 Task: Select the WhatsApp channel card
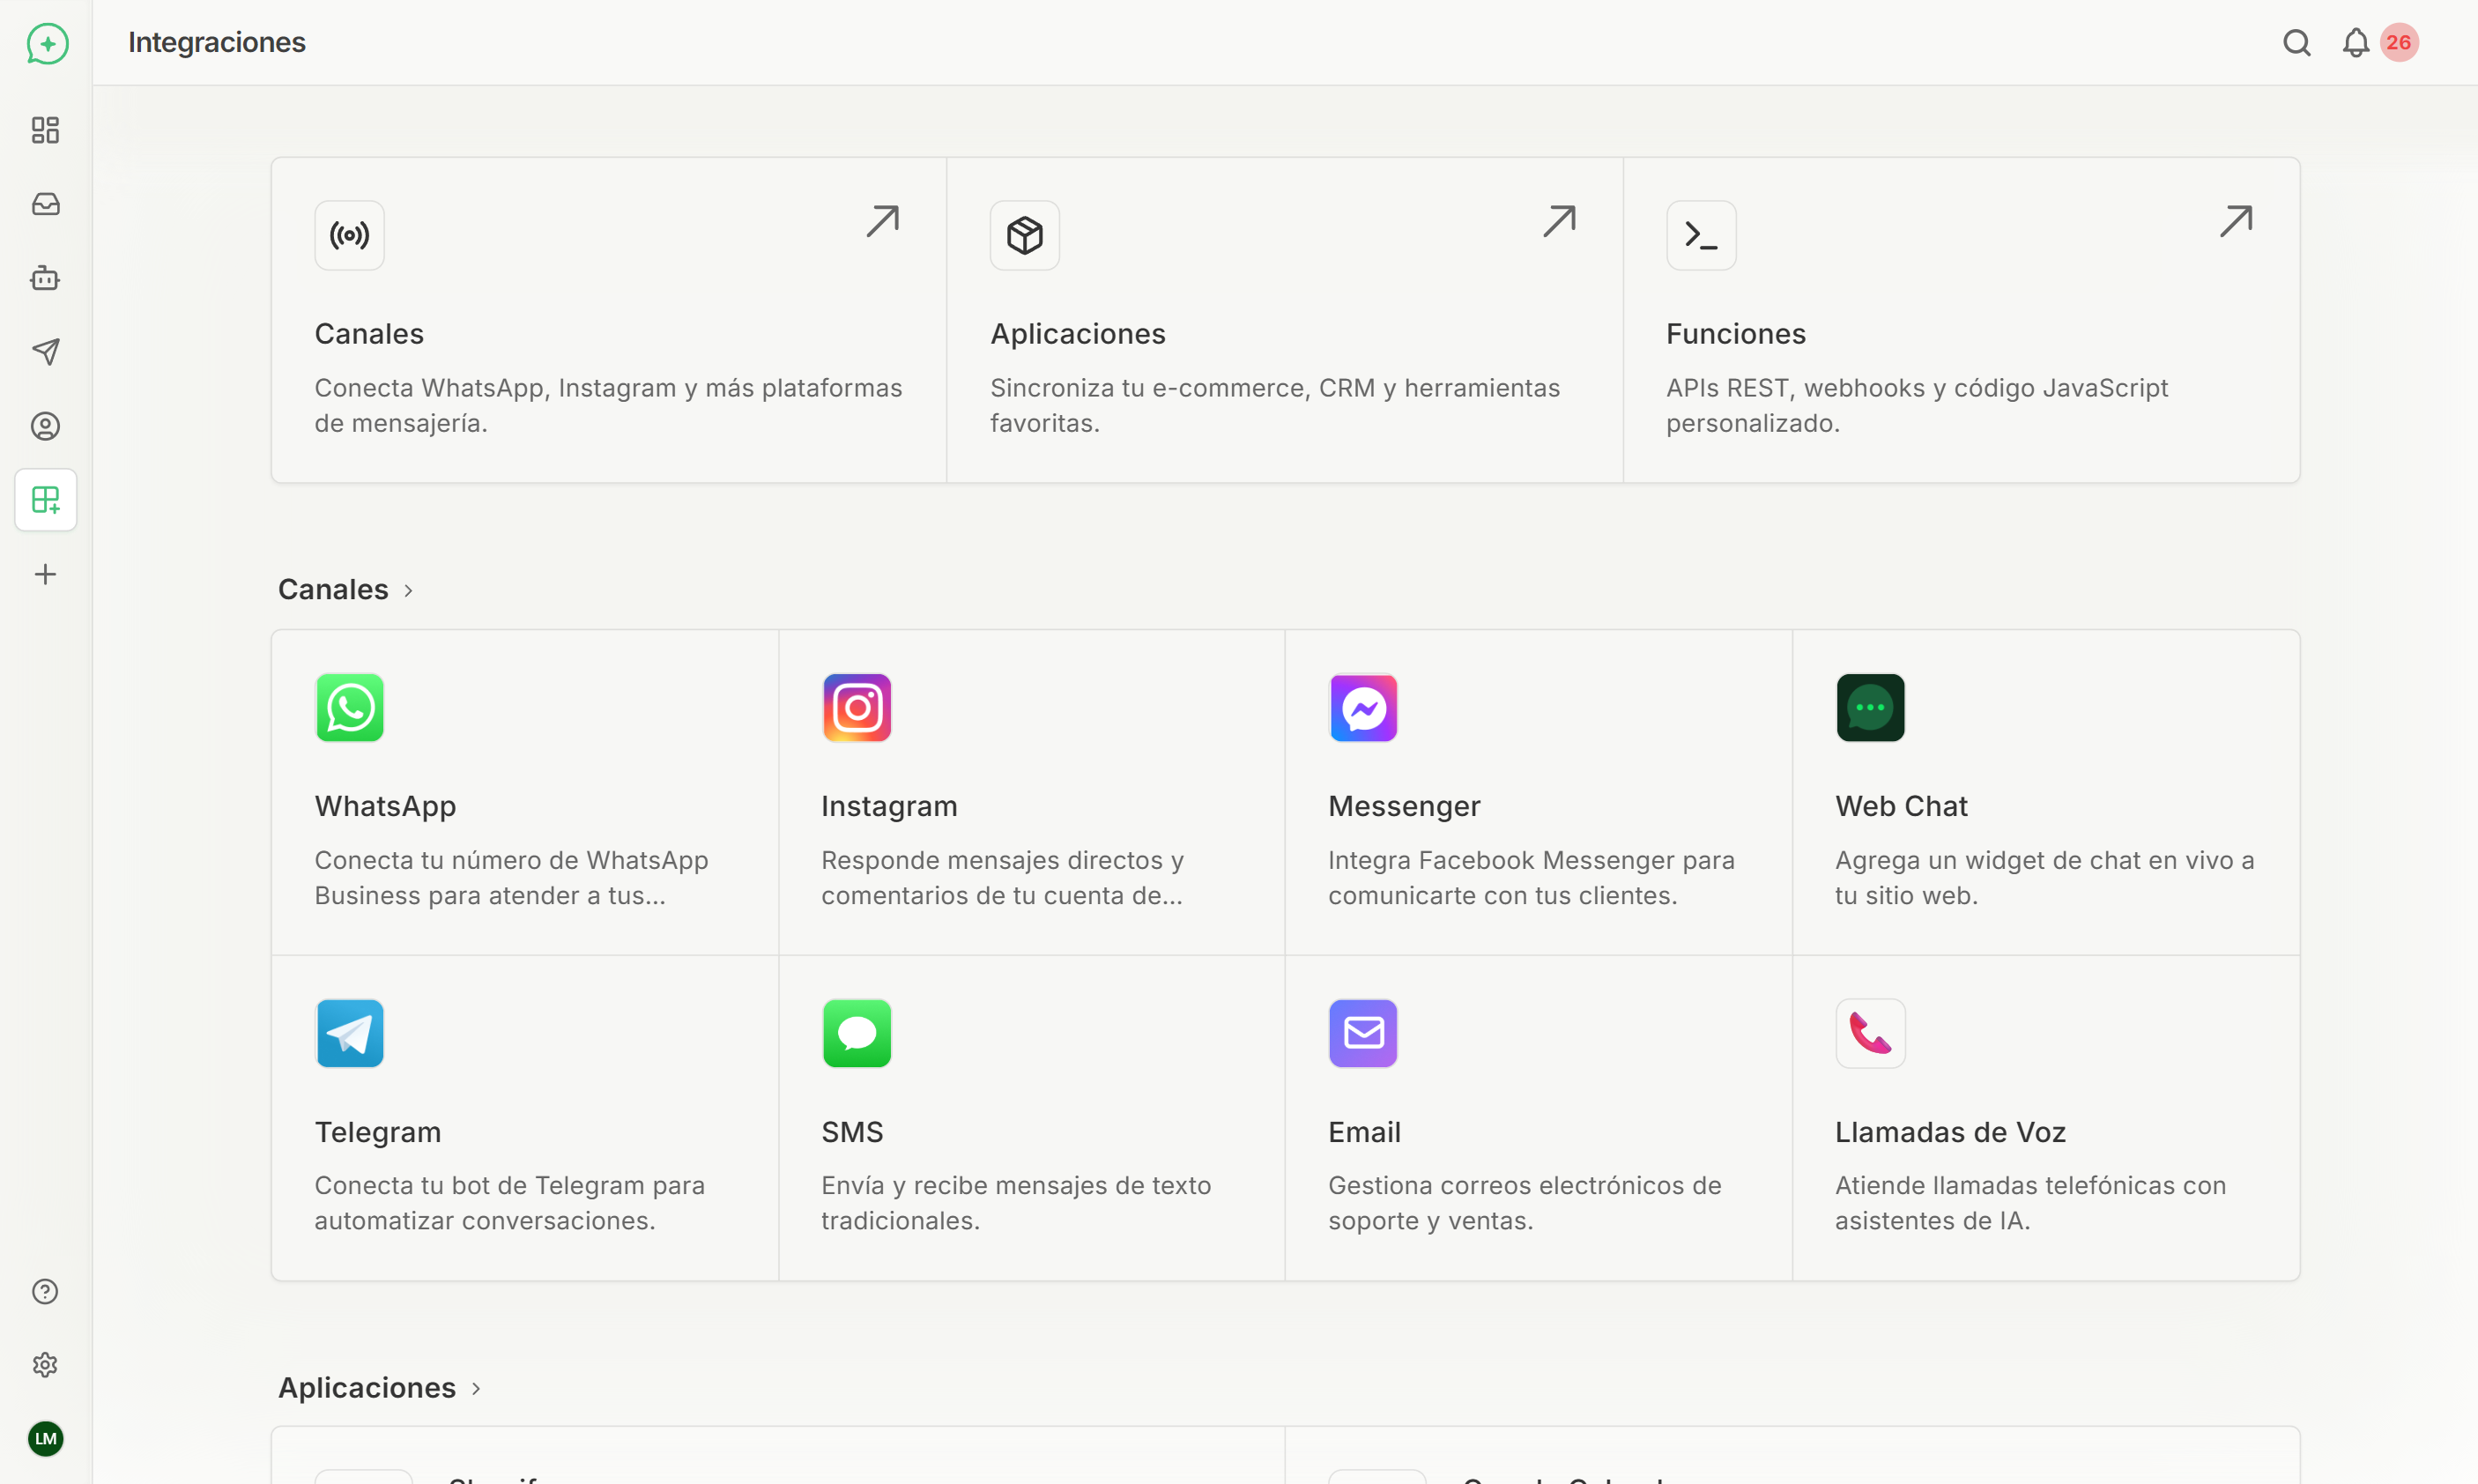tap(524, 792)
